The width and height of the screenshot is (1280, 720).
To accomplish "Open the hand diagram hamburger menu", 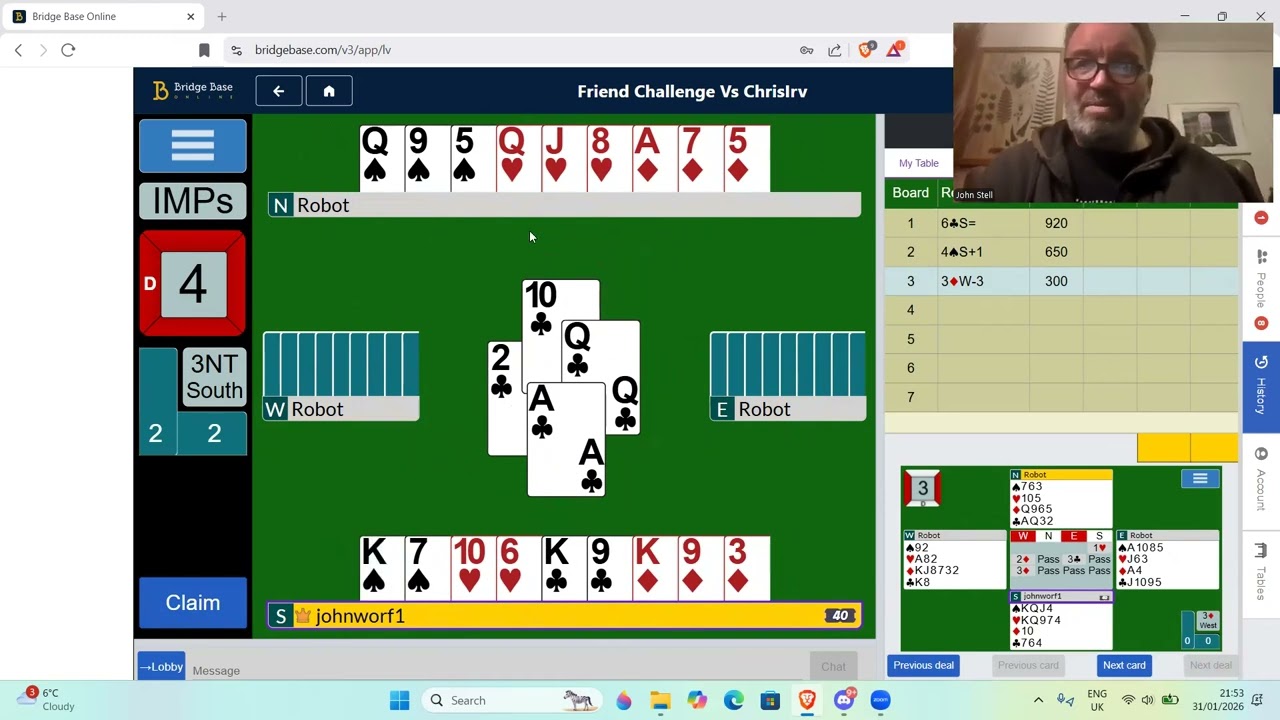I will [x=1200, y=479].
